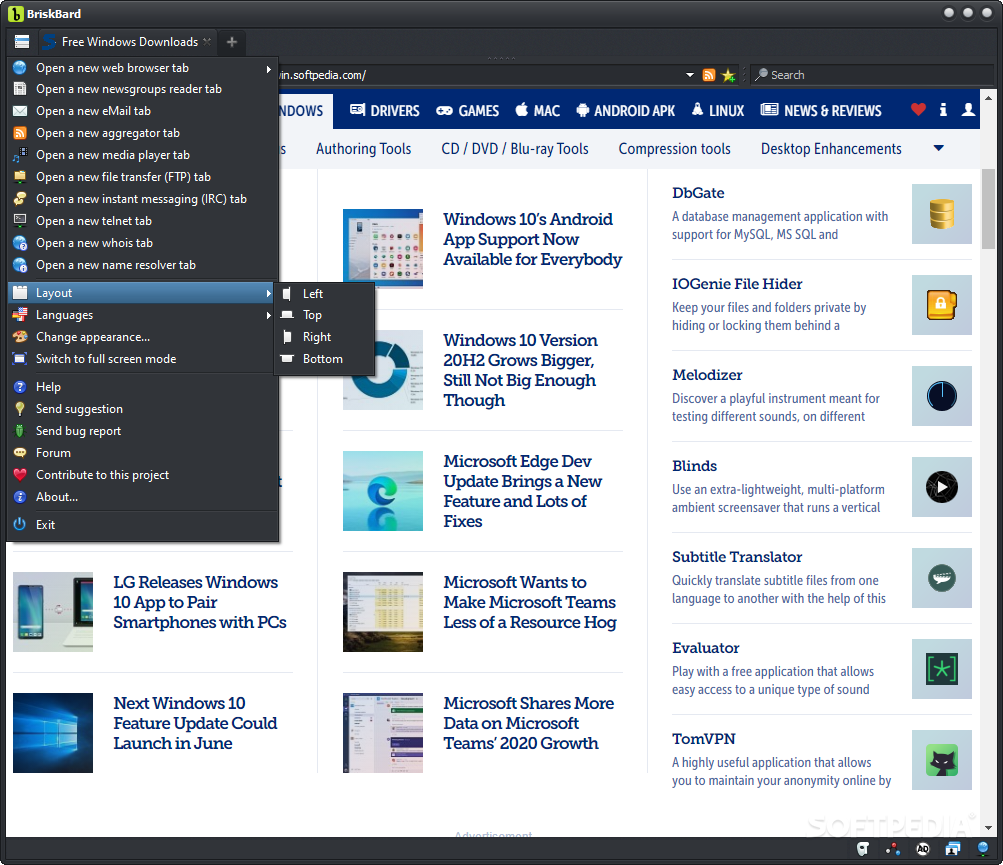Open the MAC section link
The height and width of the screenshot is (865, 1003).
(x=537, y=111)
